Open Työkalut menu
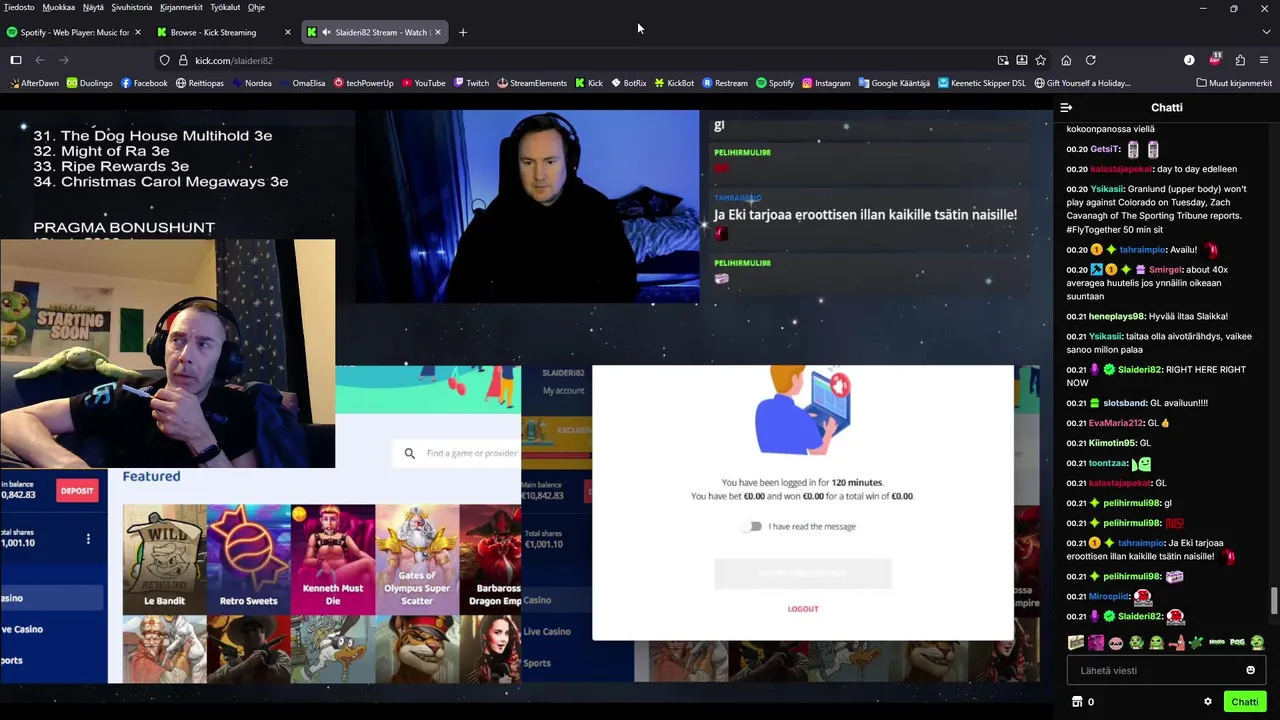Image resolution: width=1280 pixels, height=720 pixels. (225, 7)
